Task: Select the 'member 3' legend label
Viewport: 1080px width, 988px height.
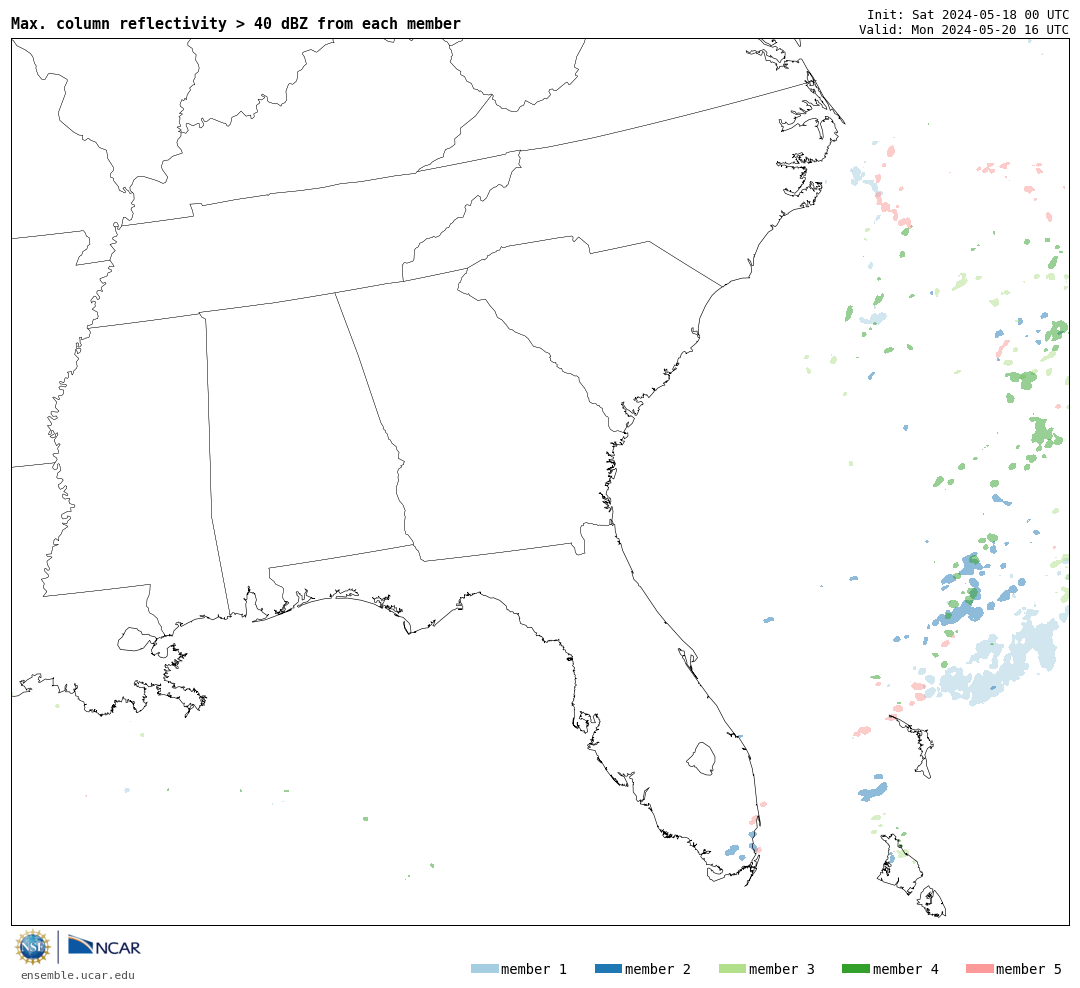Action: click(x=782, y=969)
